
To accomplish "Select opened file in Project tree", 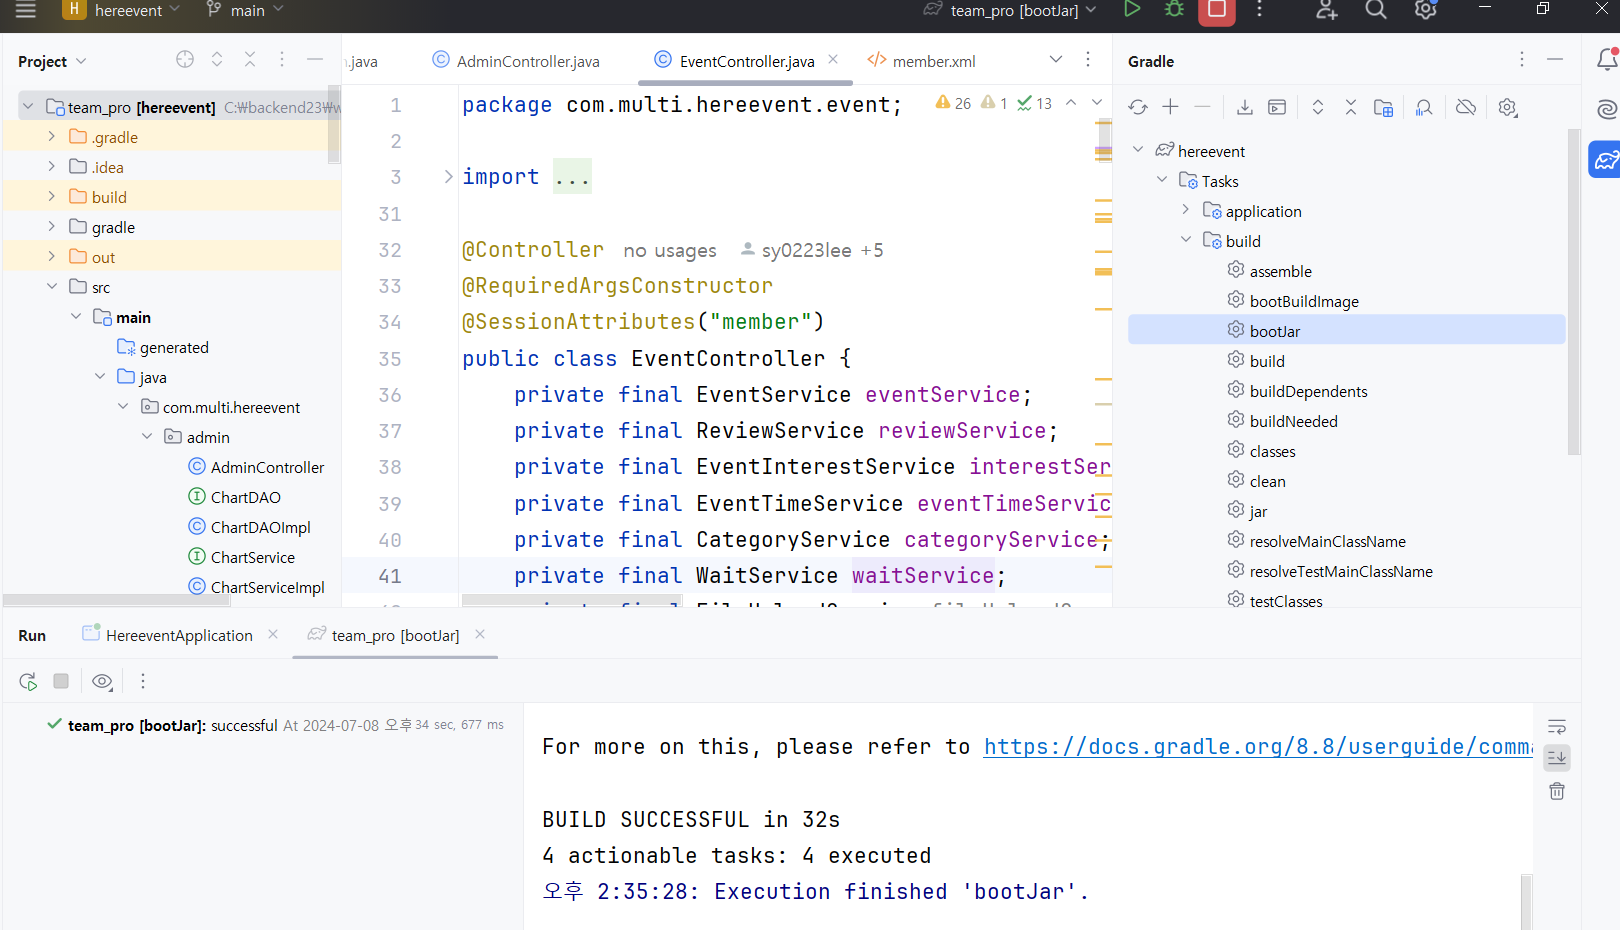I will tap(185, 60).
